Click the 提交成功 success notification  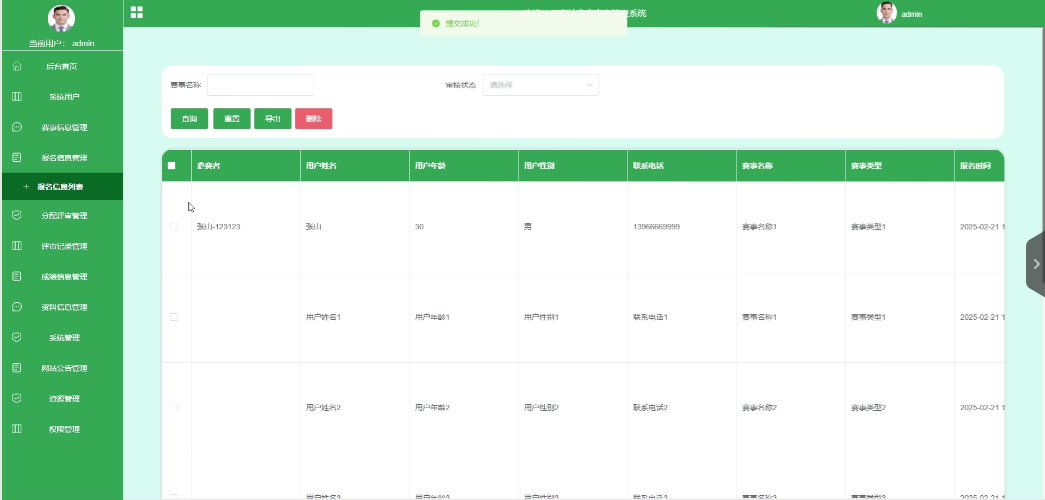(x=523, y=23)
